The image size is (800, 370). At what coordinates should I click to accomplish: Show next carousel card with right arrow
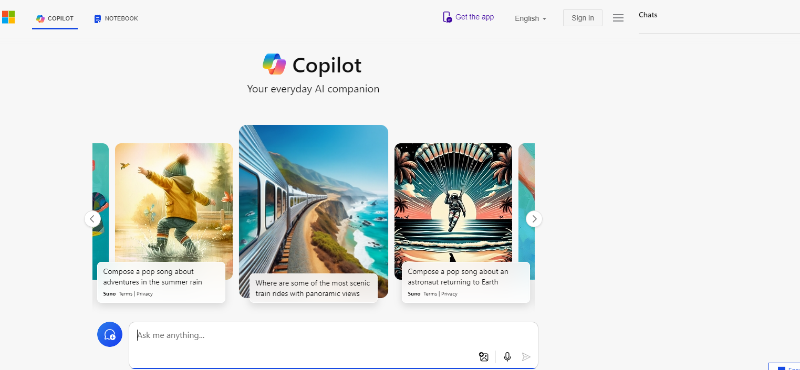click(534, 219)
